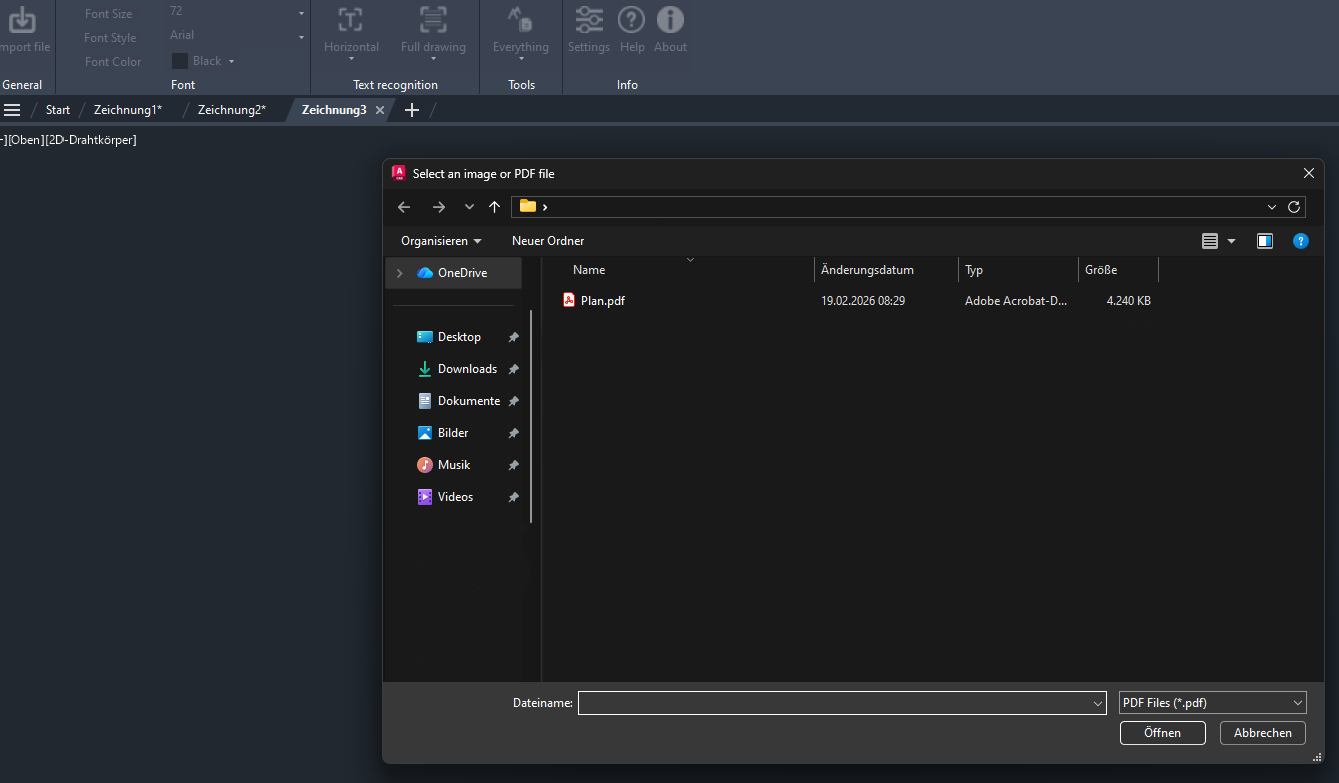Toggle the preview pane button
The image size is (1339, 783).
[1265, 241]
